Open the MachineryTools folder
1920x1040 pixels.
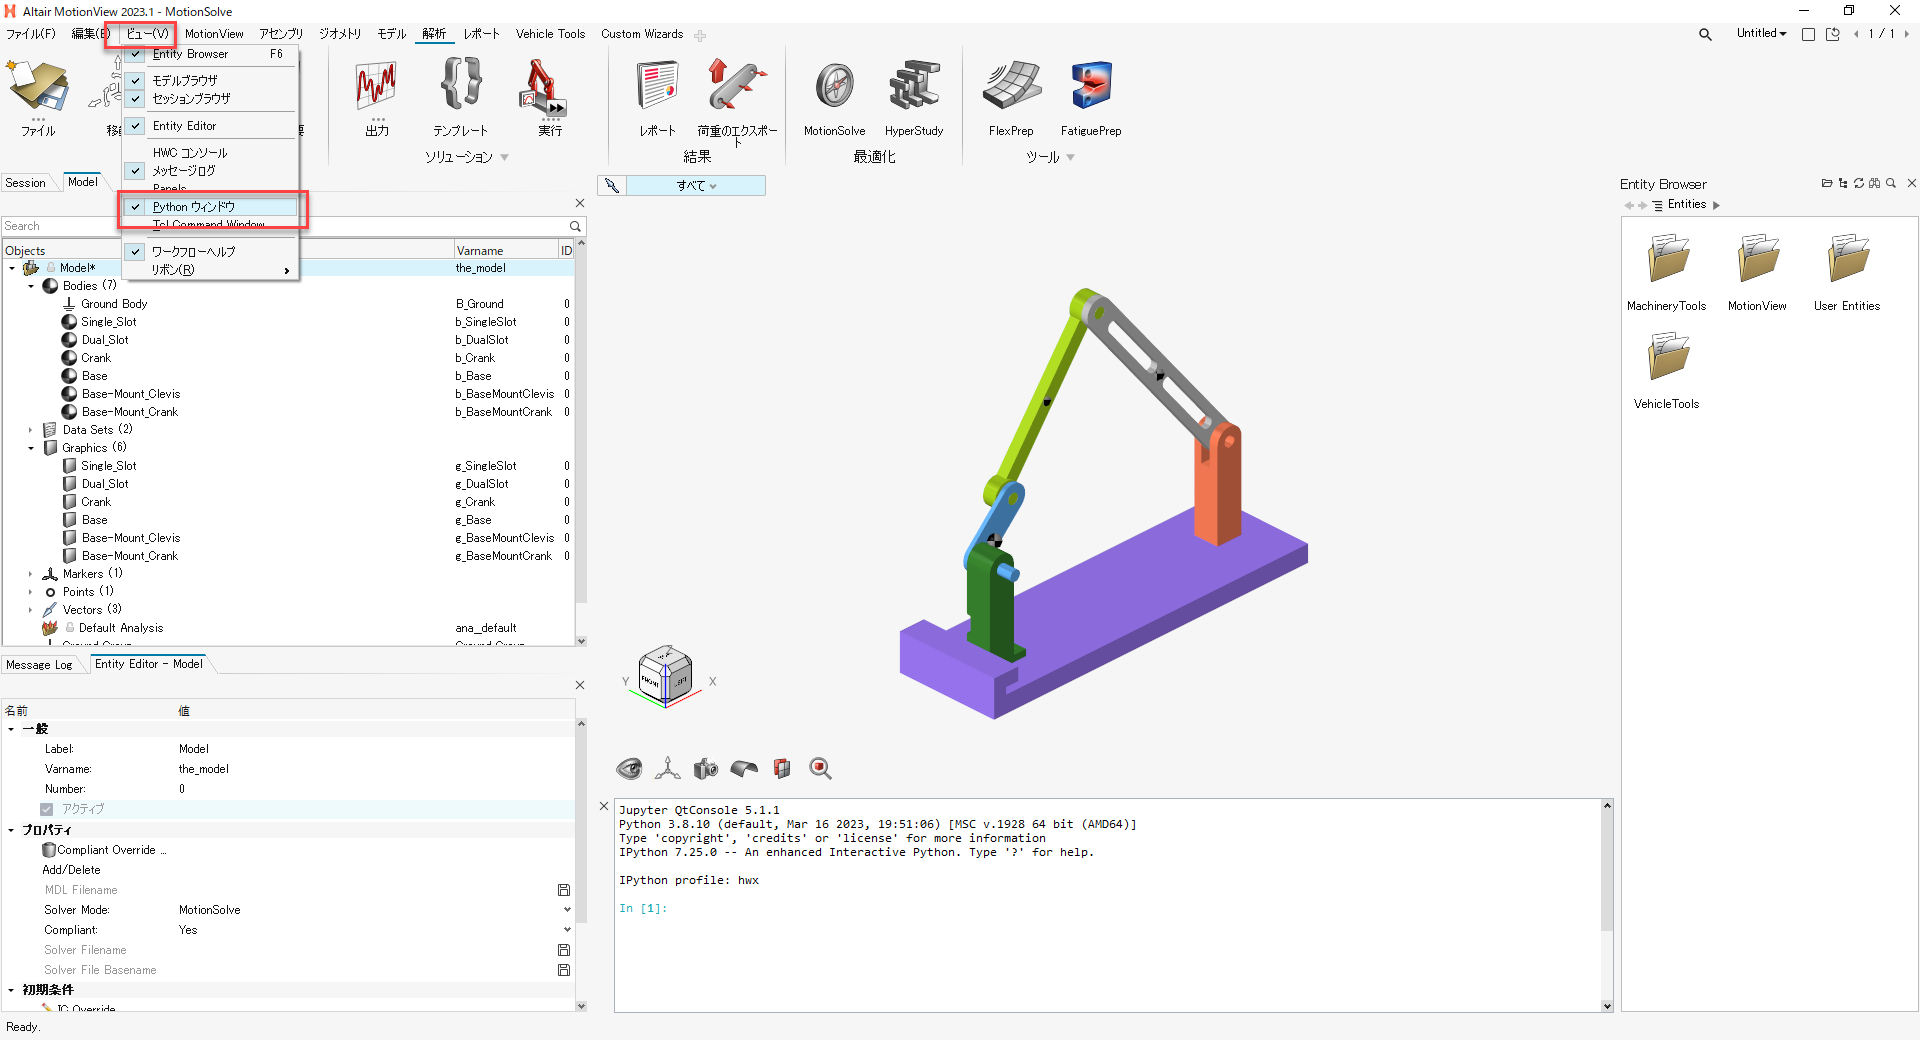click(1667, 272)
